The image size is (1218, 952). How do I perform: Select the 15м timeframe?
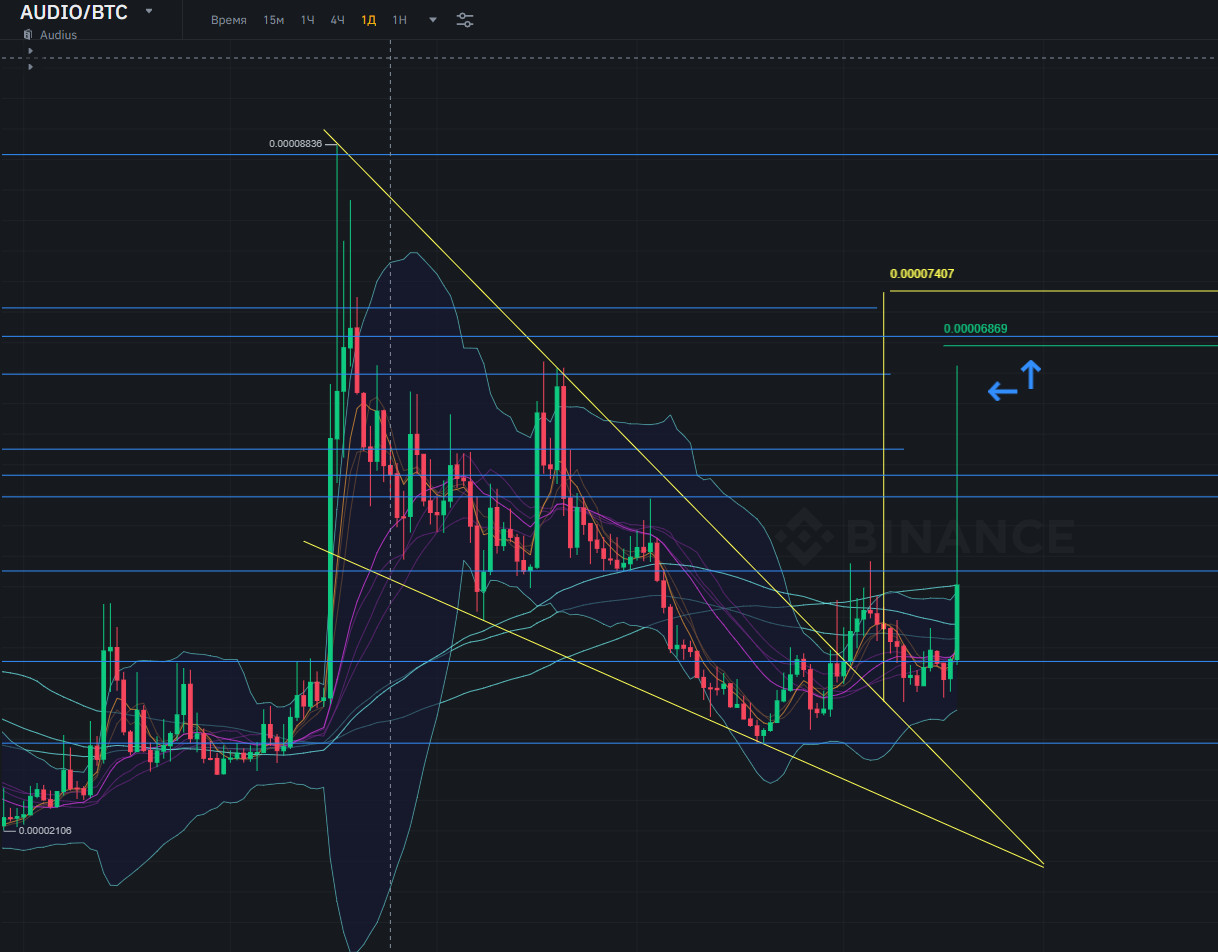pyautogui.click(x=274, y=20)
